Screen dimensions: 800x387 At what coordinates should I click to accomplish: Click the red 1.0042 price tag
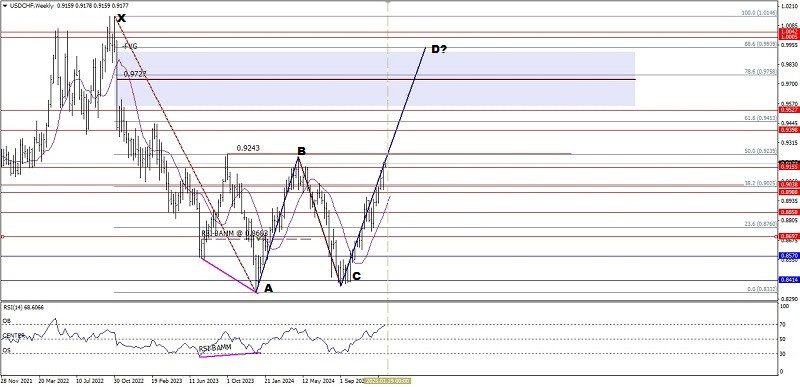[789, 32]
